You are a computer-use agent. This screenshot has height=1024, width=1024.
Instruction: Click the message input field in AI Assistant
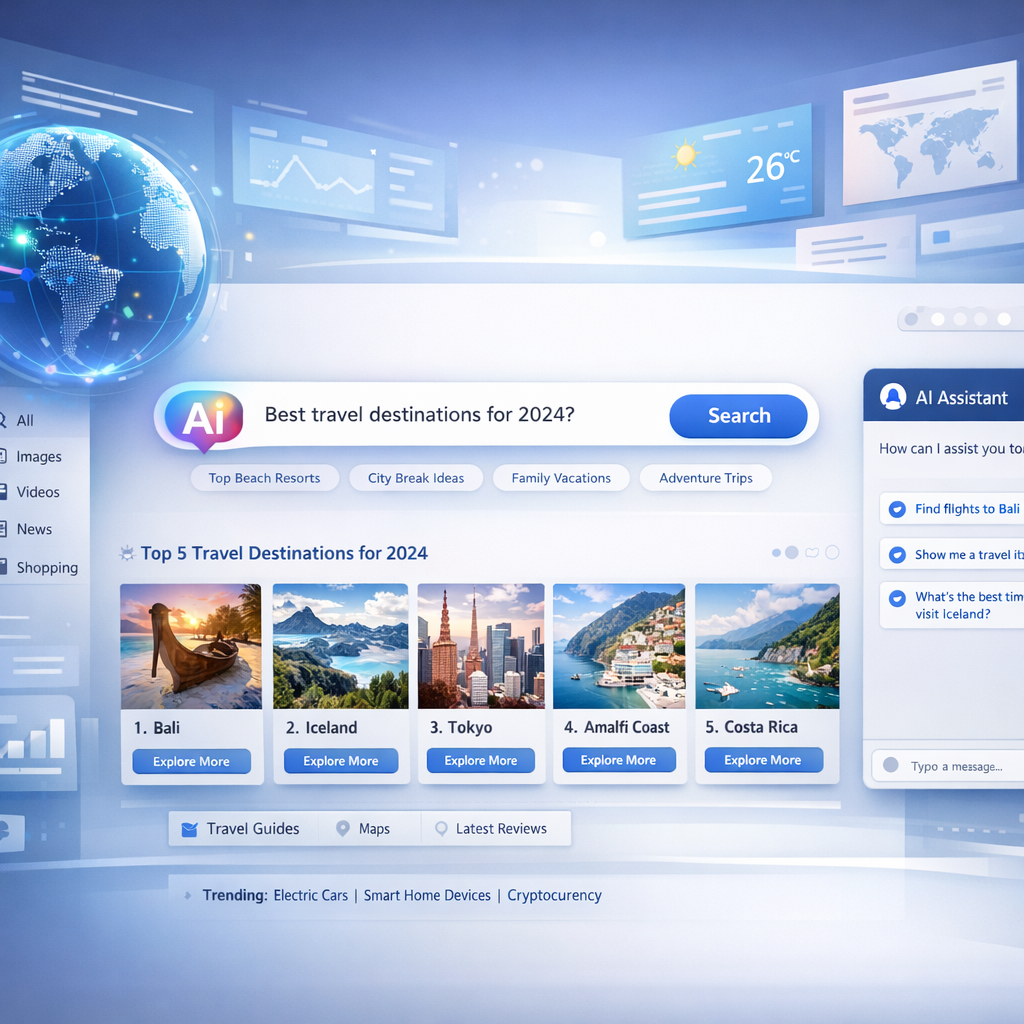pos(960,766)
